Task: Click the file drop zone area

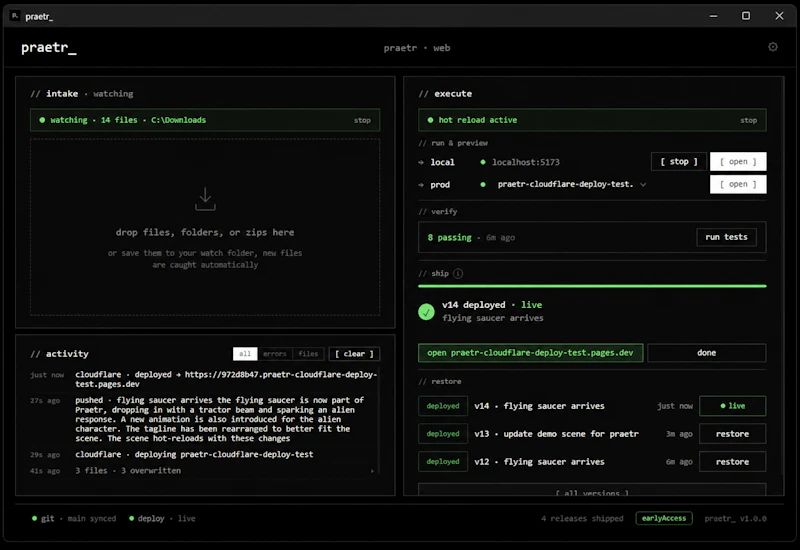Action: pyautogui.click(x=205, y=227)
